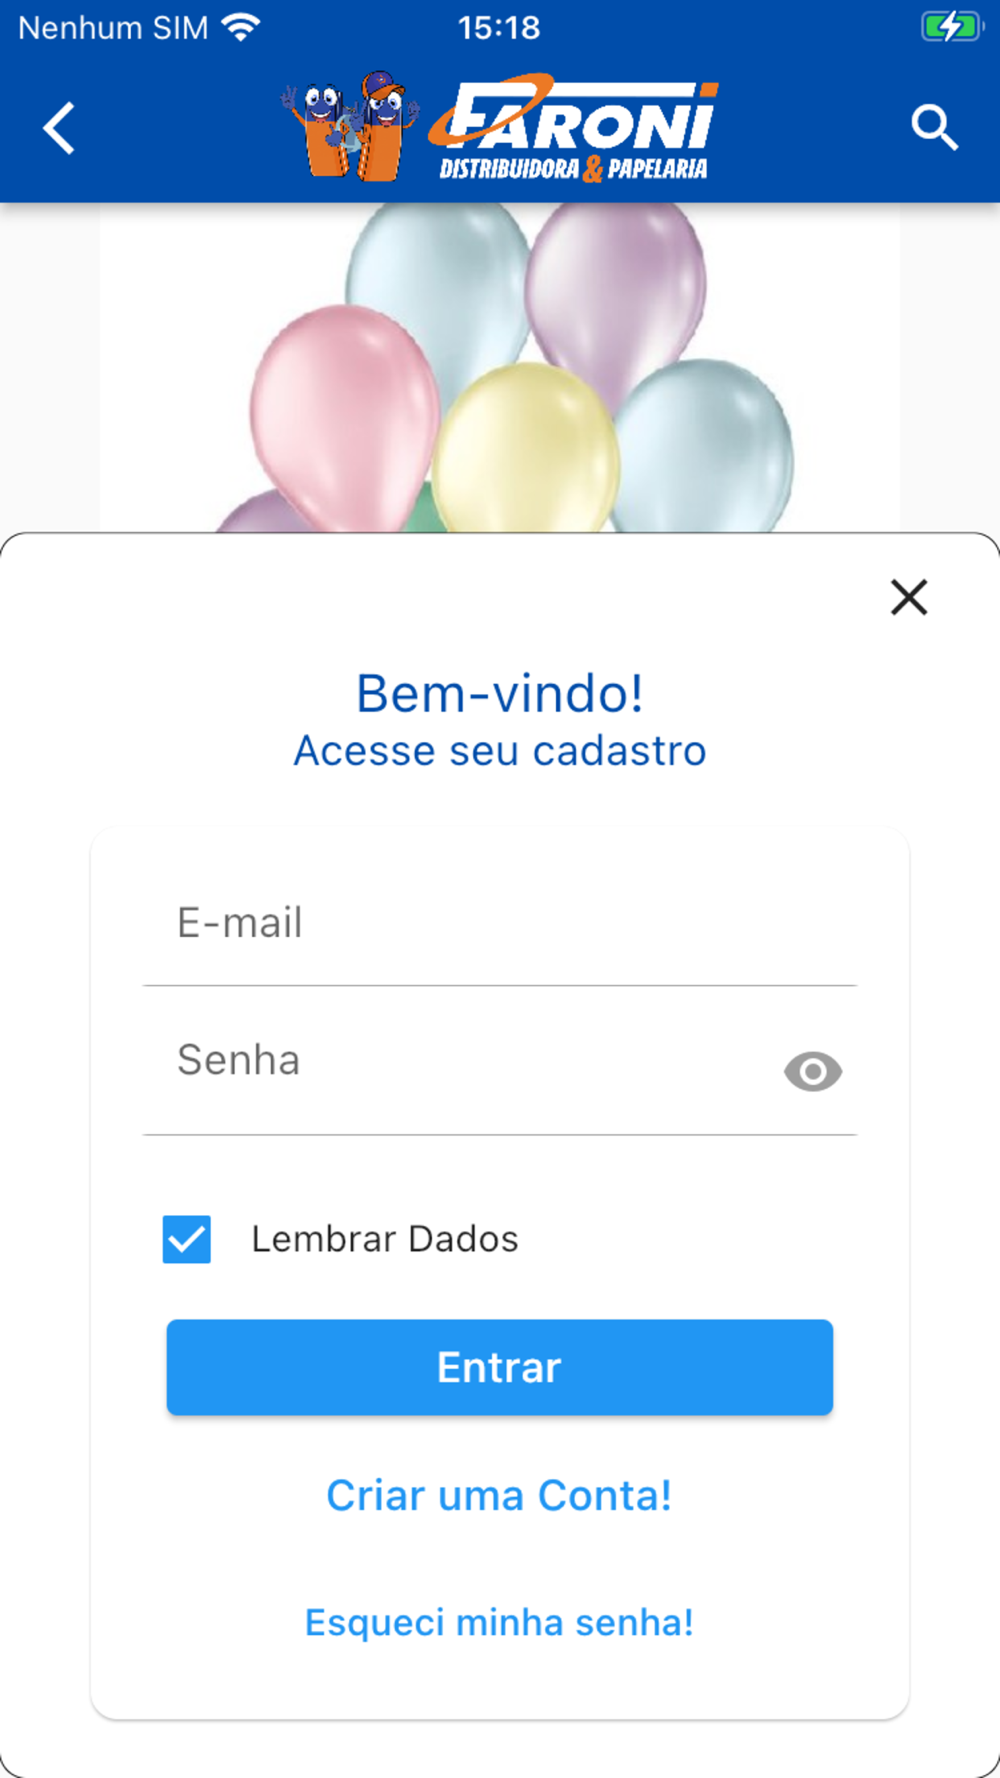1000x1778 pixels.
Task: Tap the Nenhum SIM carrier text
Action: (113, 27)
